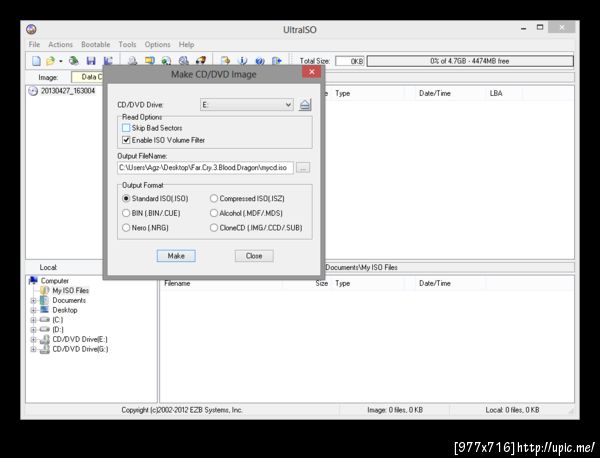600x458 pixels.
Task: Open the File menu
Action: point(34,44)
